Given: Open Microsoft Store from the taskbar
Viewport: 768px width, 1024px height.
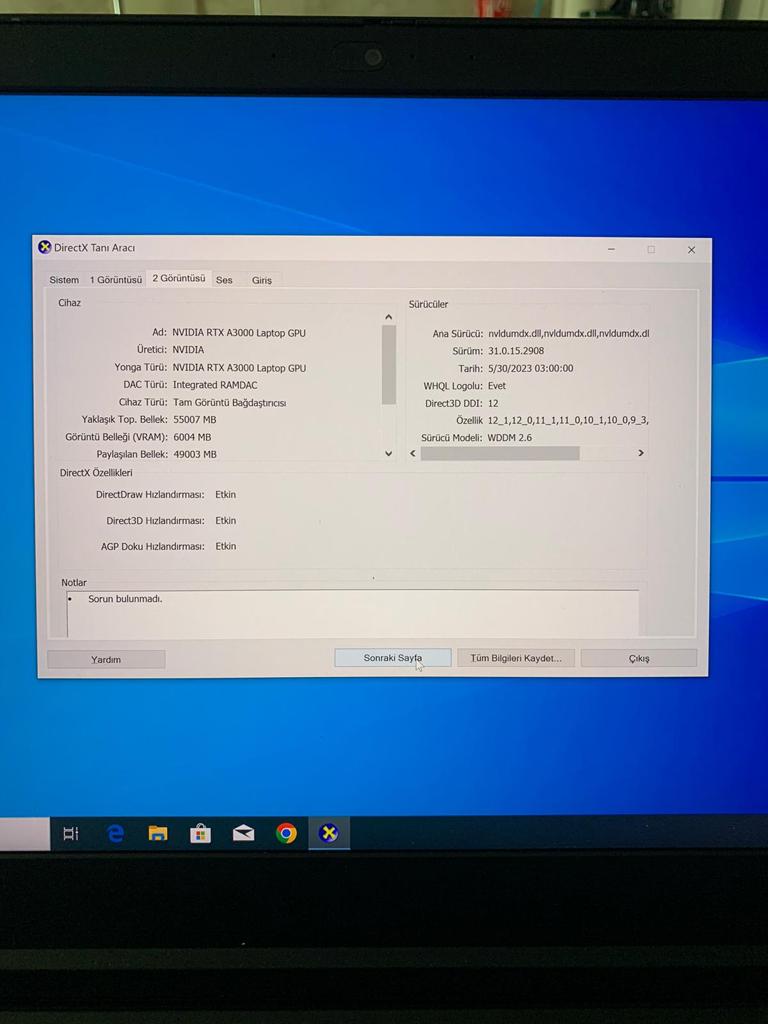Looking at the screenshot, I should click(x=200, y=833).
